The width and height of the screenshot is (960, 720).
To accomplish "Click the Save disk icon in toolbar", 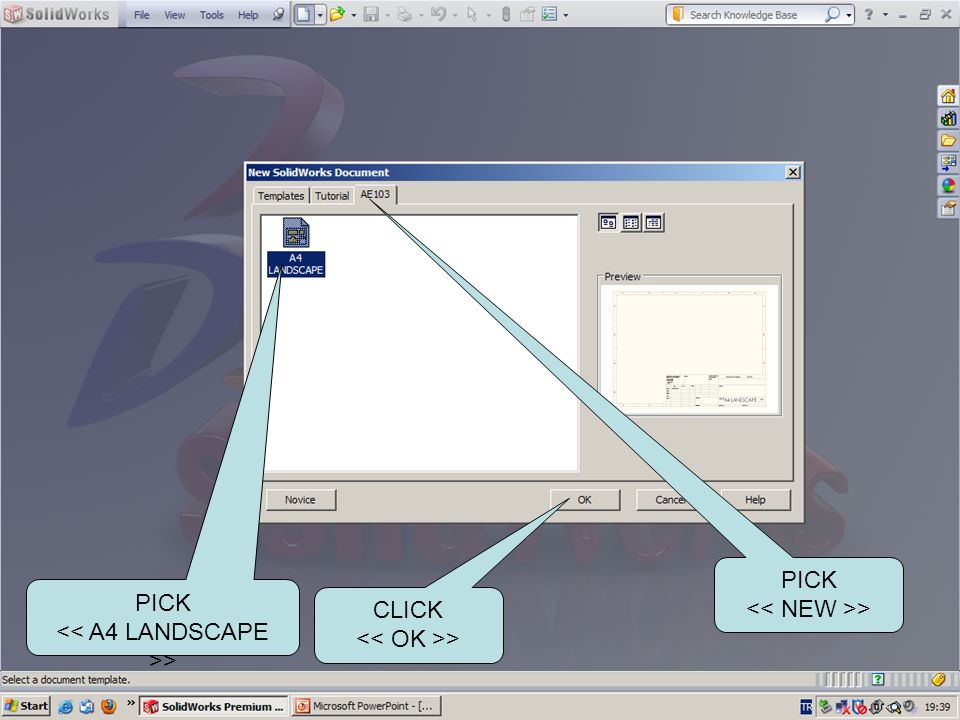I will 371,14.
